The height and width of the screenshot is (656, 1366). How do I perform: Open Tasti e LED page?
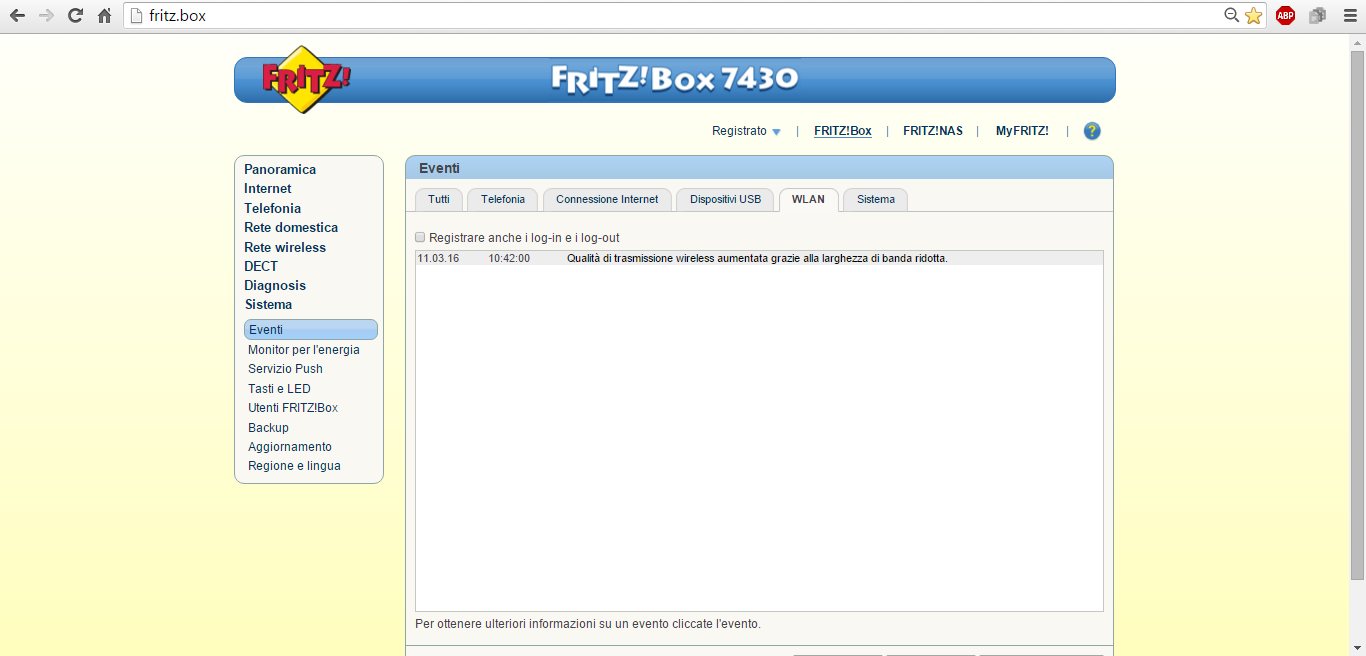279,389
